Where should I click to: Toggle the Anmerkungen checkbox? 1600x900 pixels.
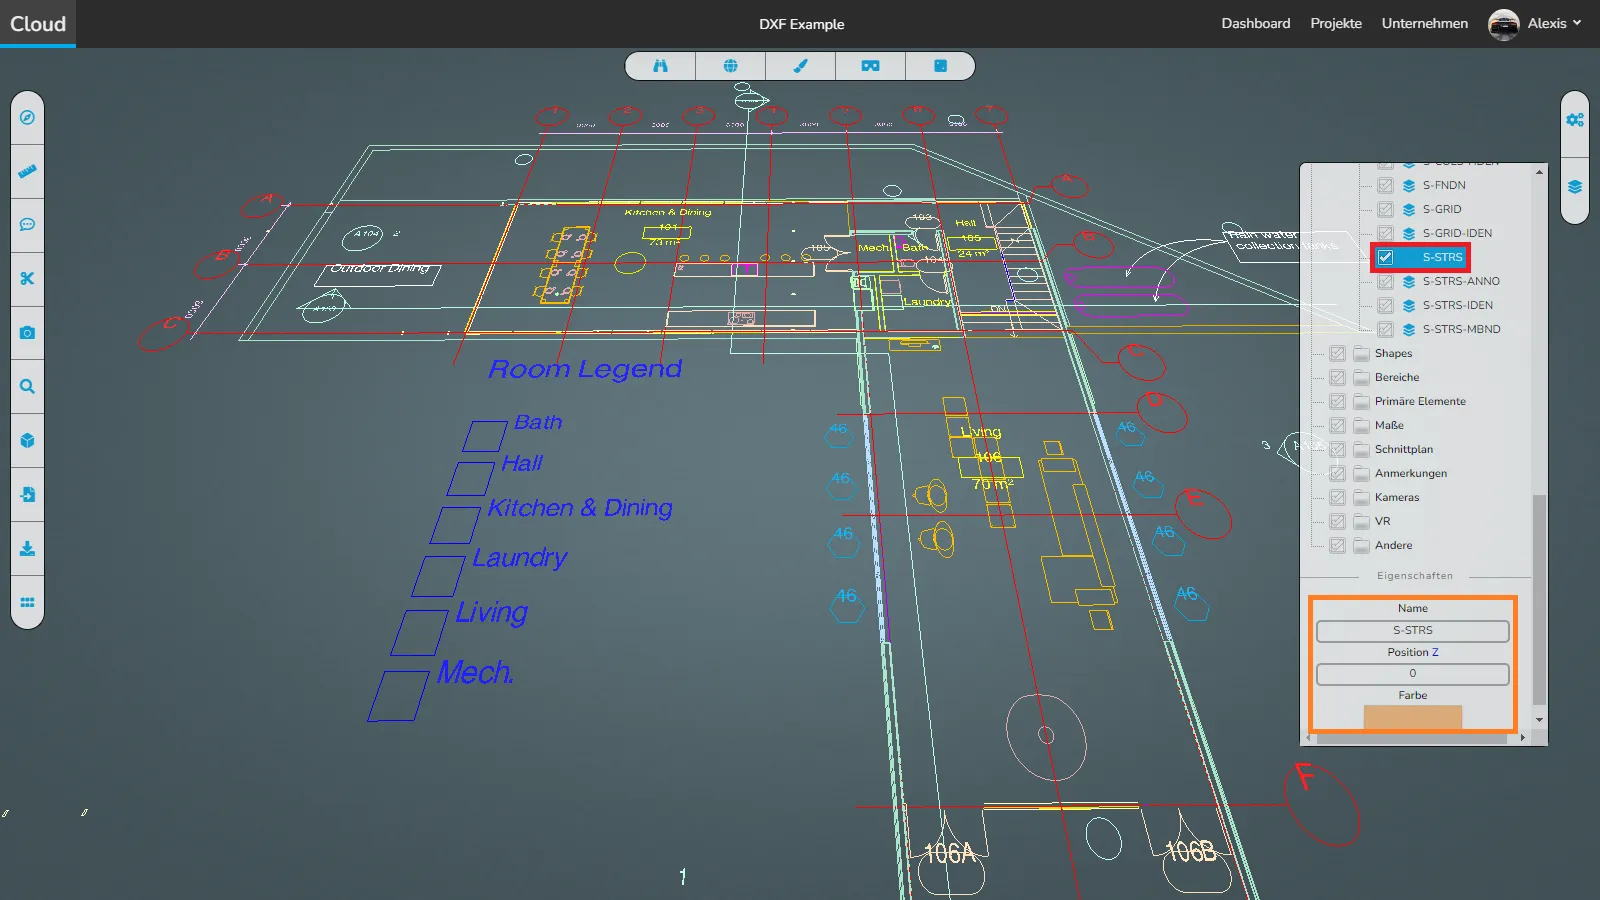pos(1337,473)
